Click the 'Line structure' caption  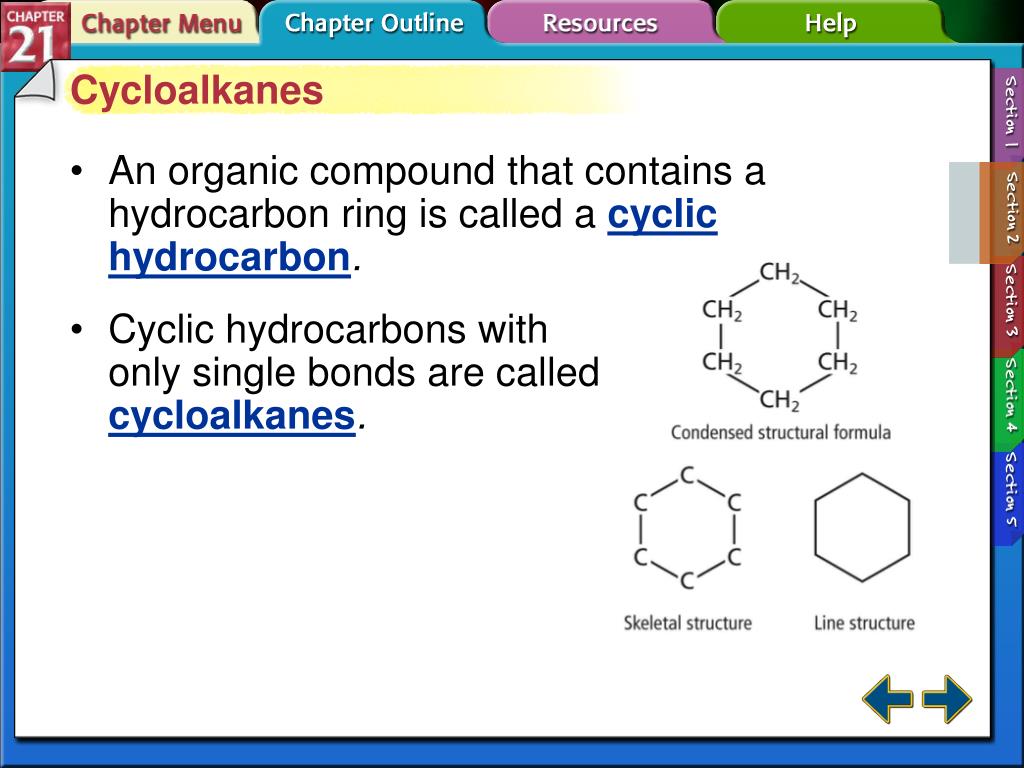coord(864,622)
